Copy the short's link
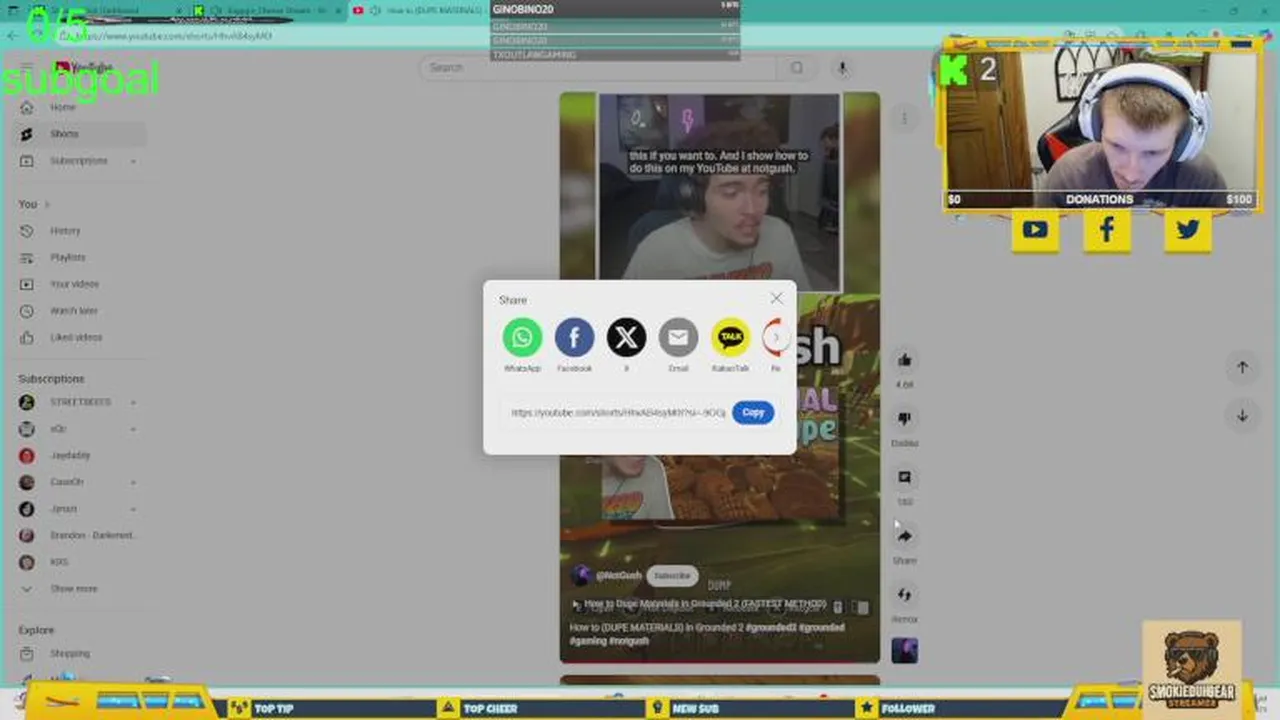 pyautogui.click(x=753, y=412)
